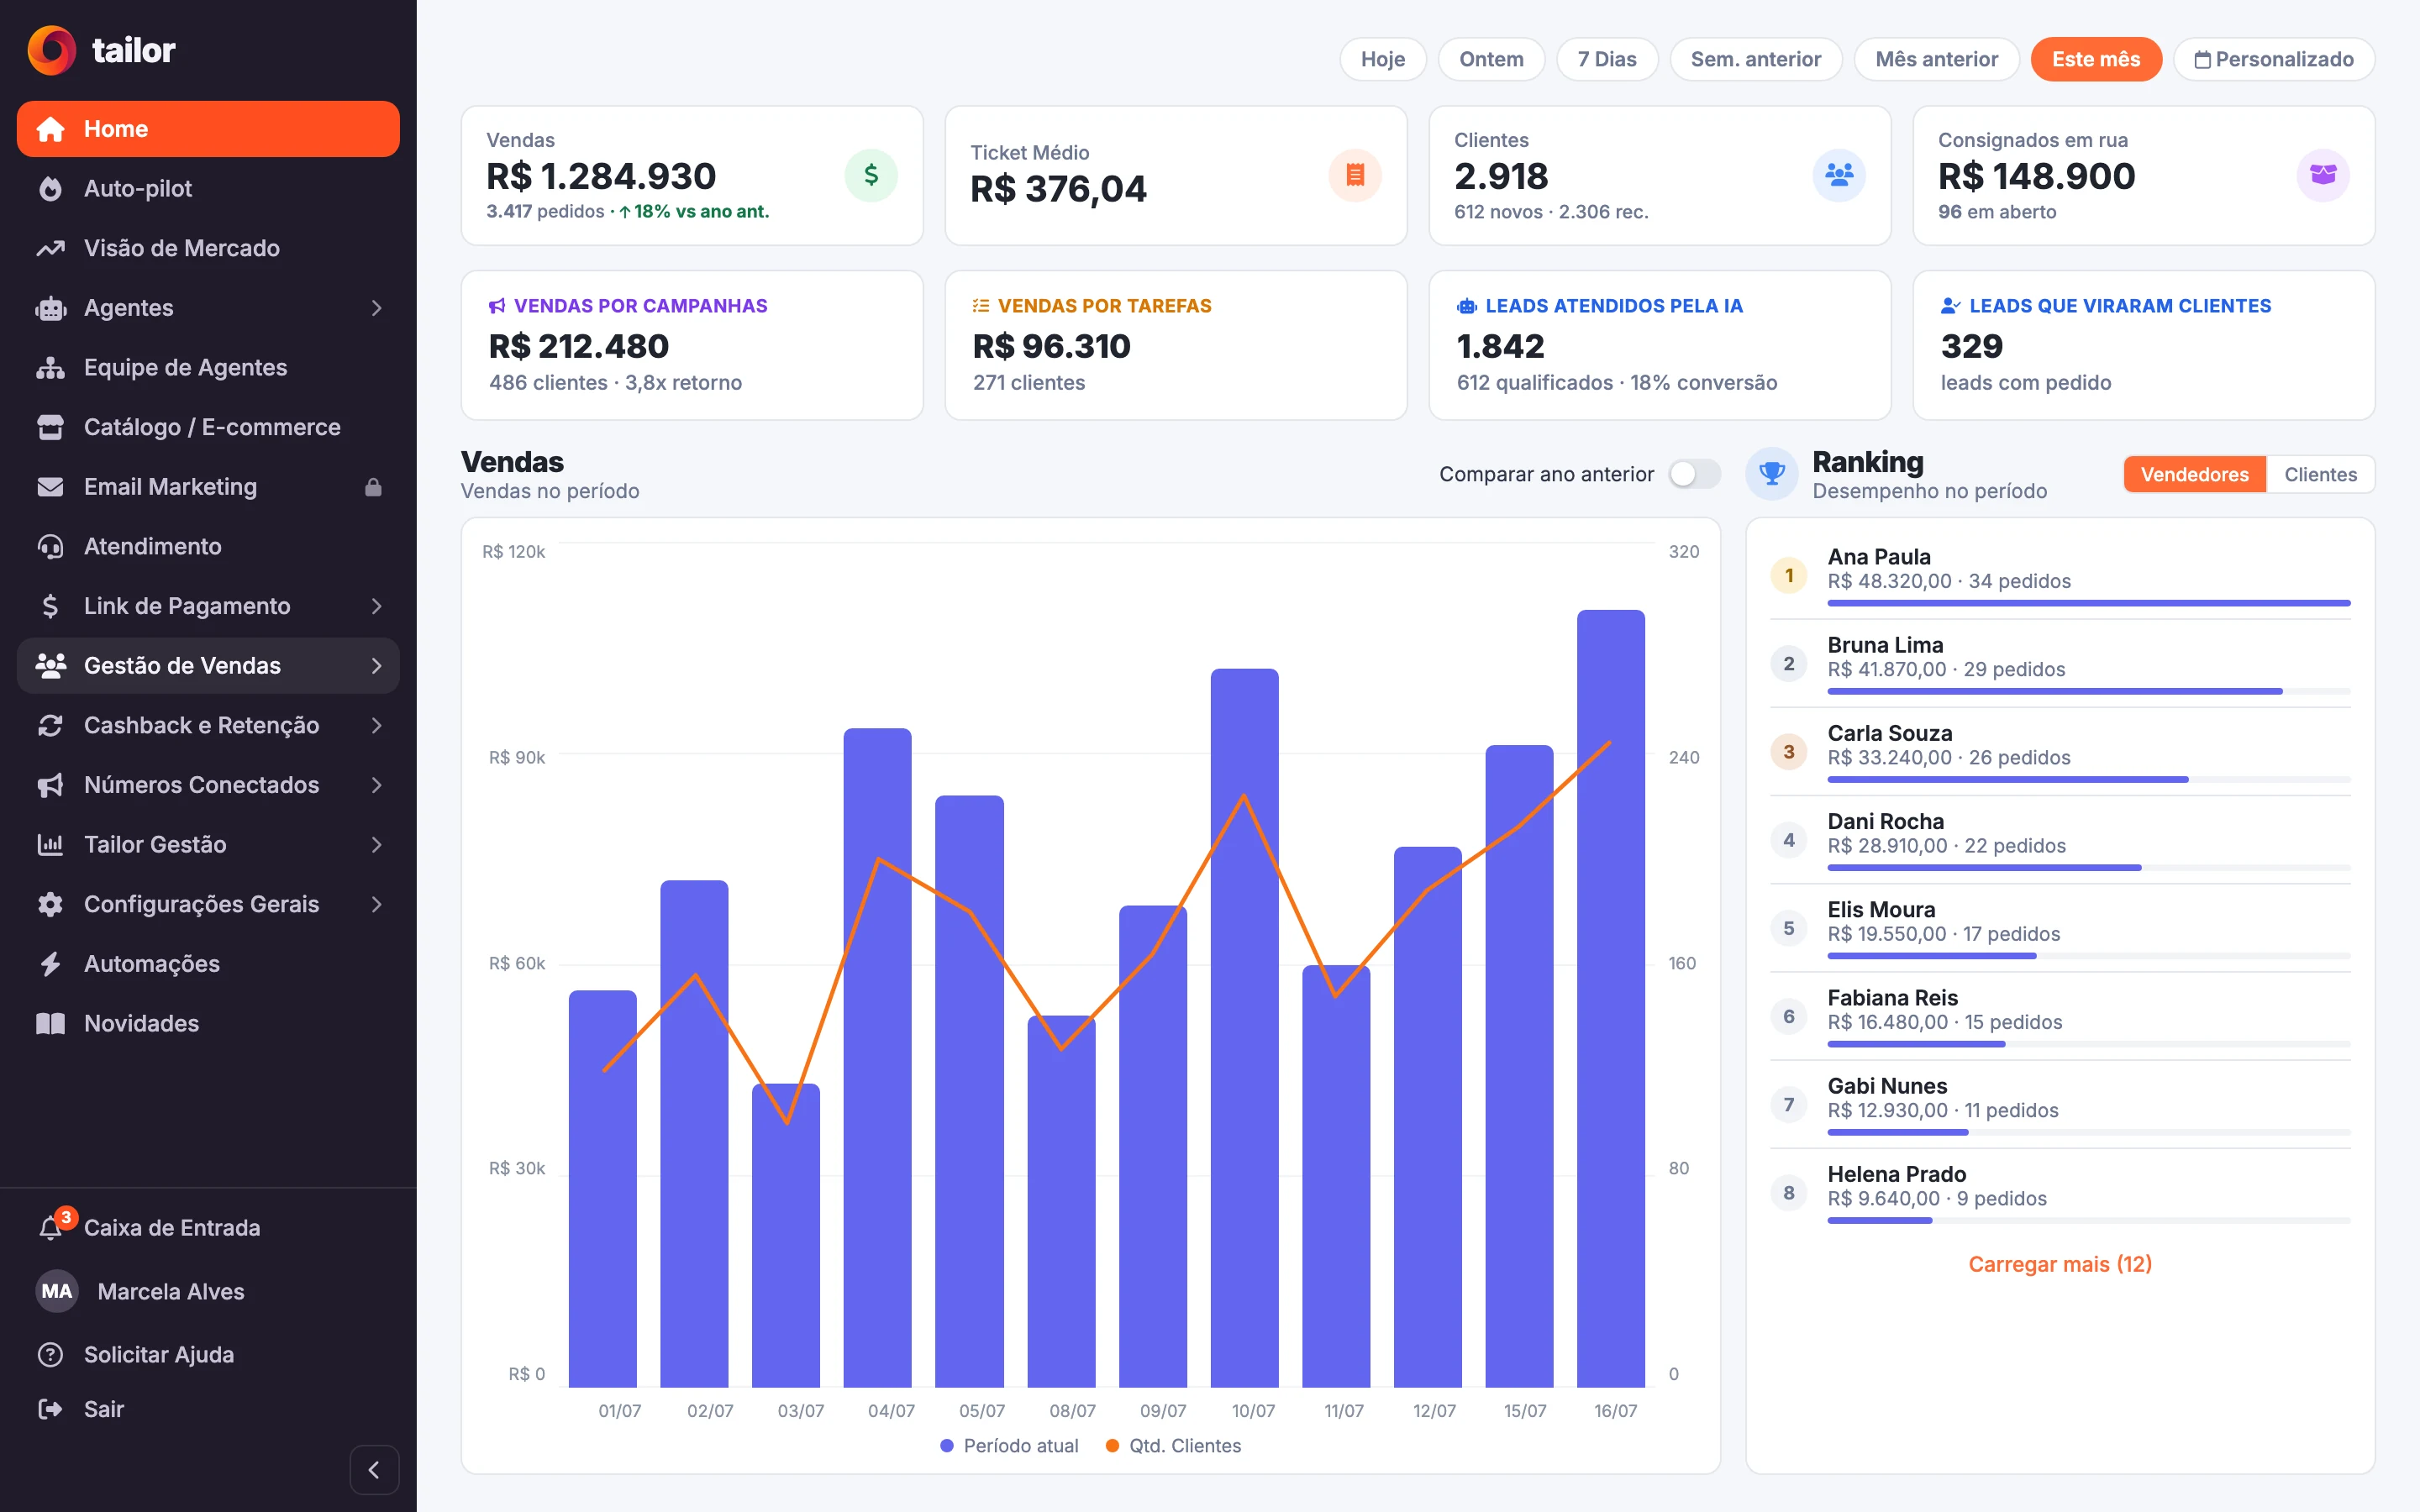
Task: Click the 10/07 sales bar
Action: click(1244, 1028)
